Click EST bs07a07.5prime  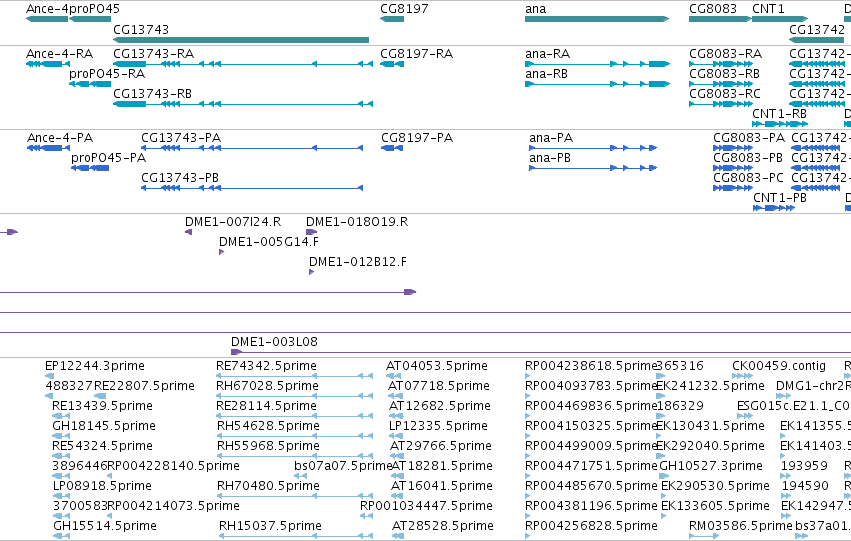301,476
